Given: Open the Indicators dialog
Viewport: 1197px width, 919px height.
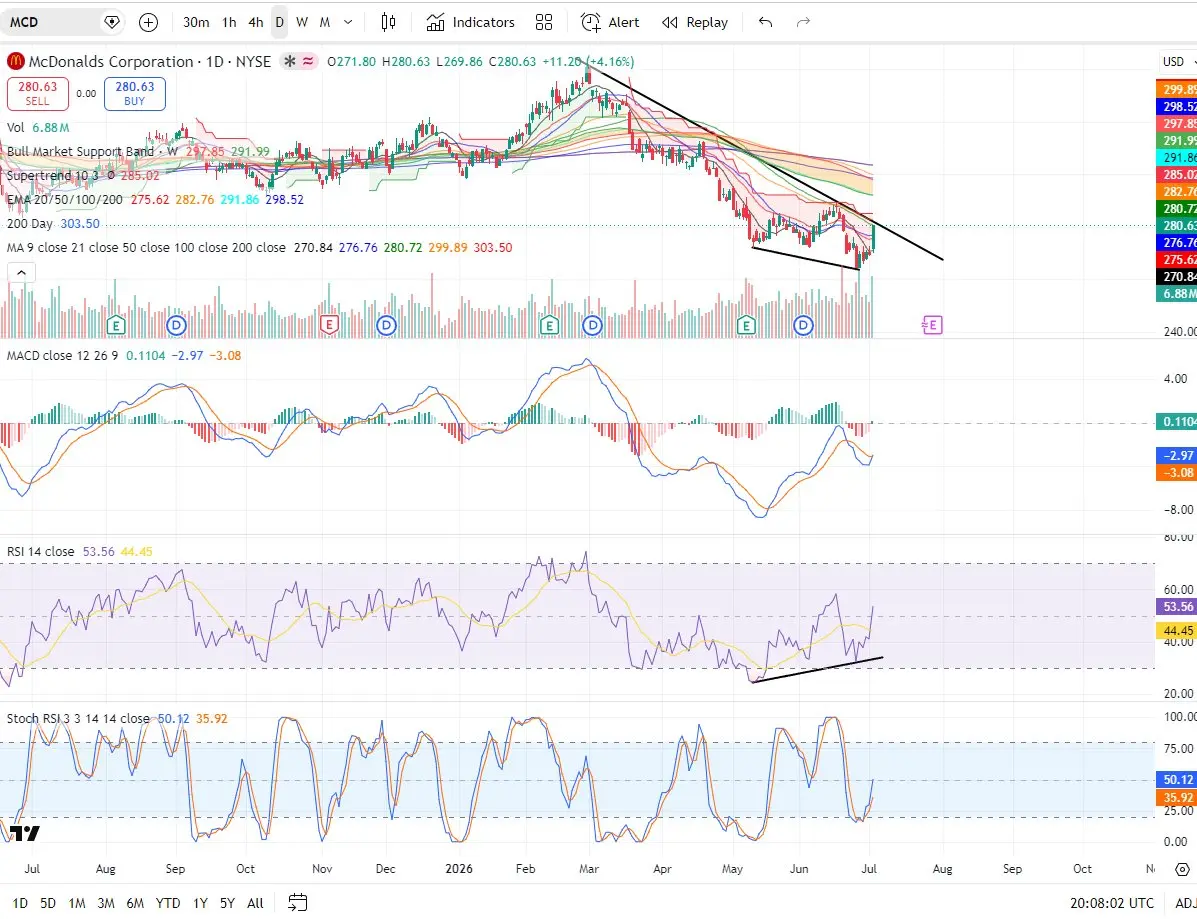Looking at the screenshot, I should click(470, 22).
